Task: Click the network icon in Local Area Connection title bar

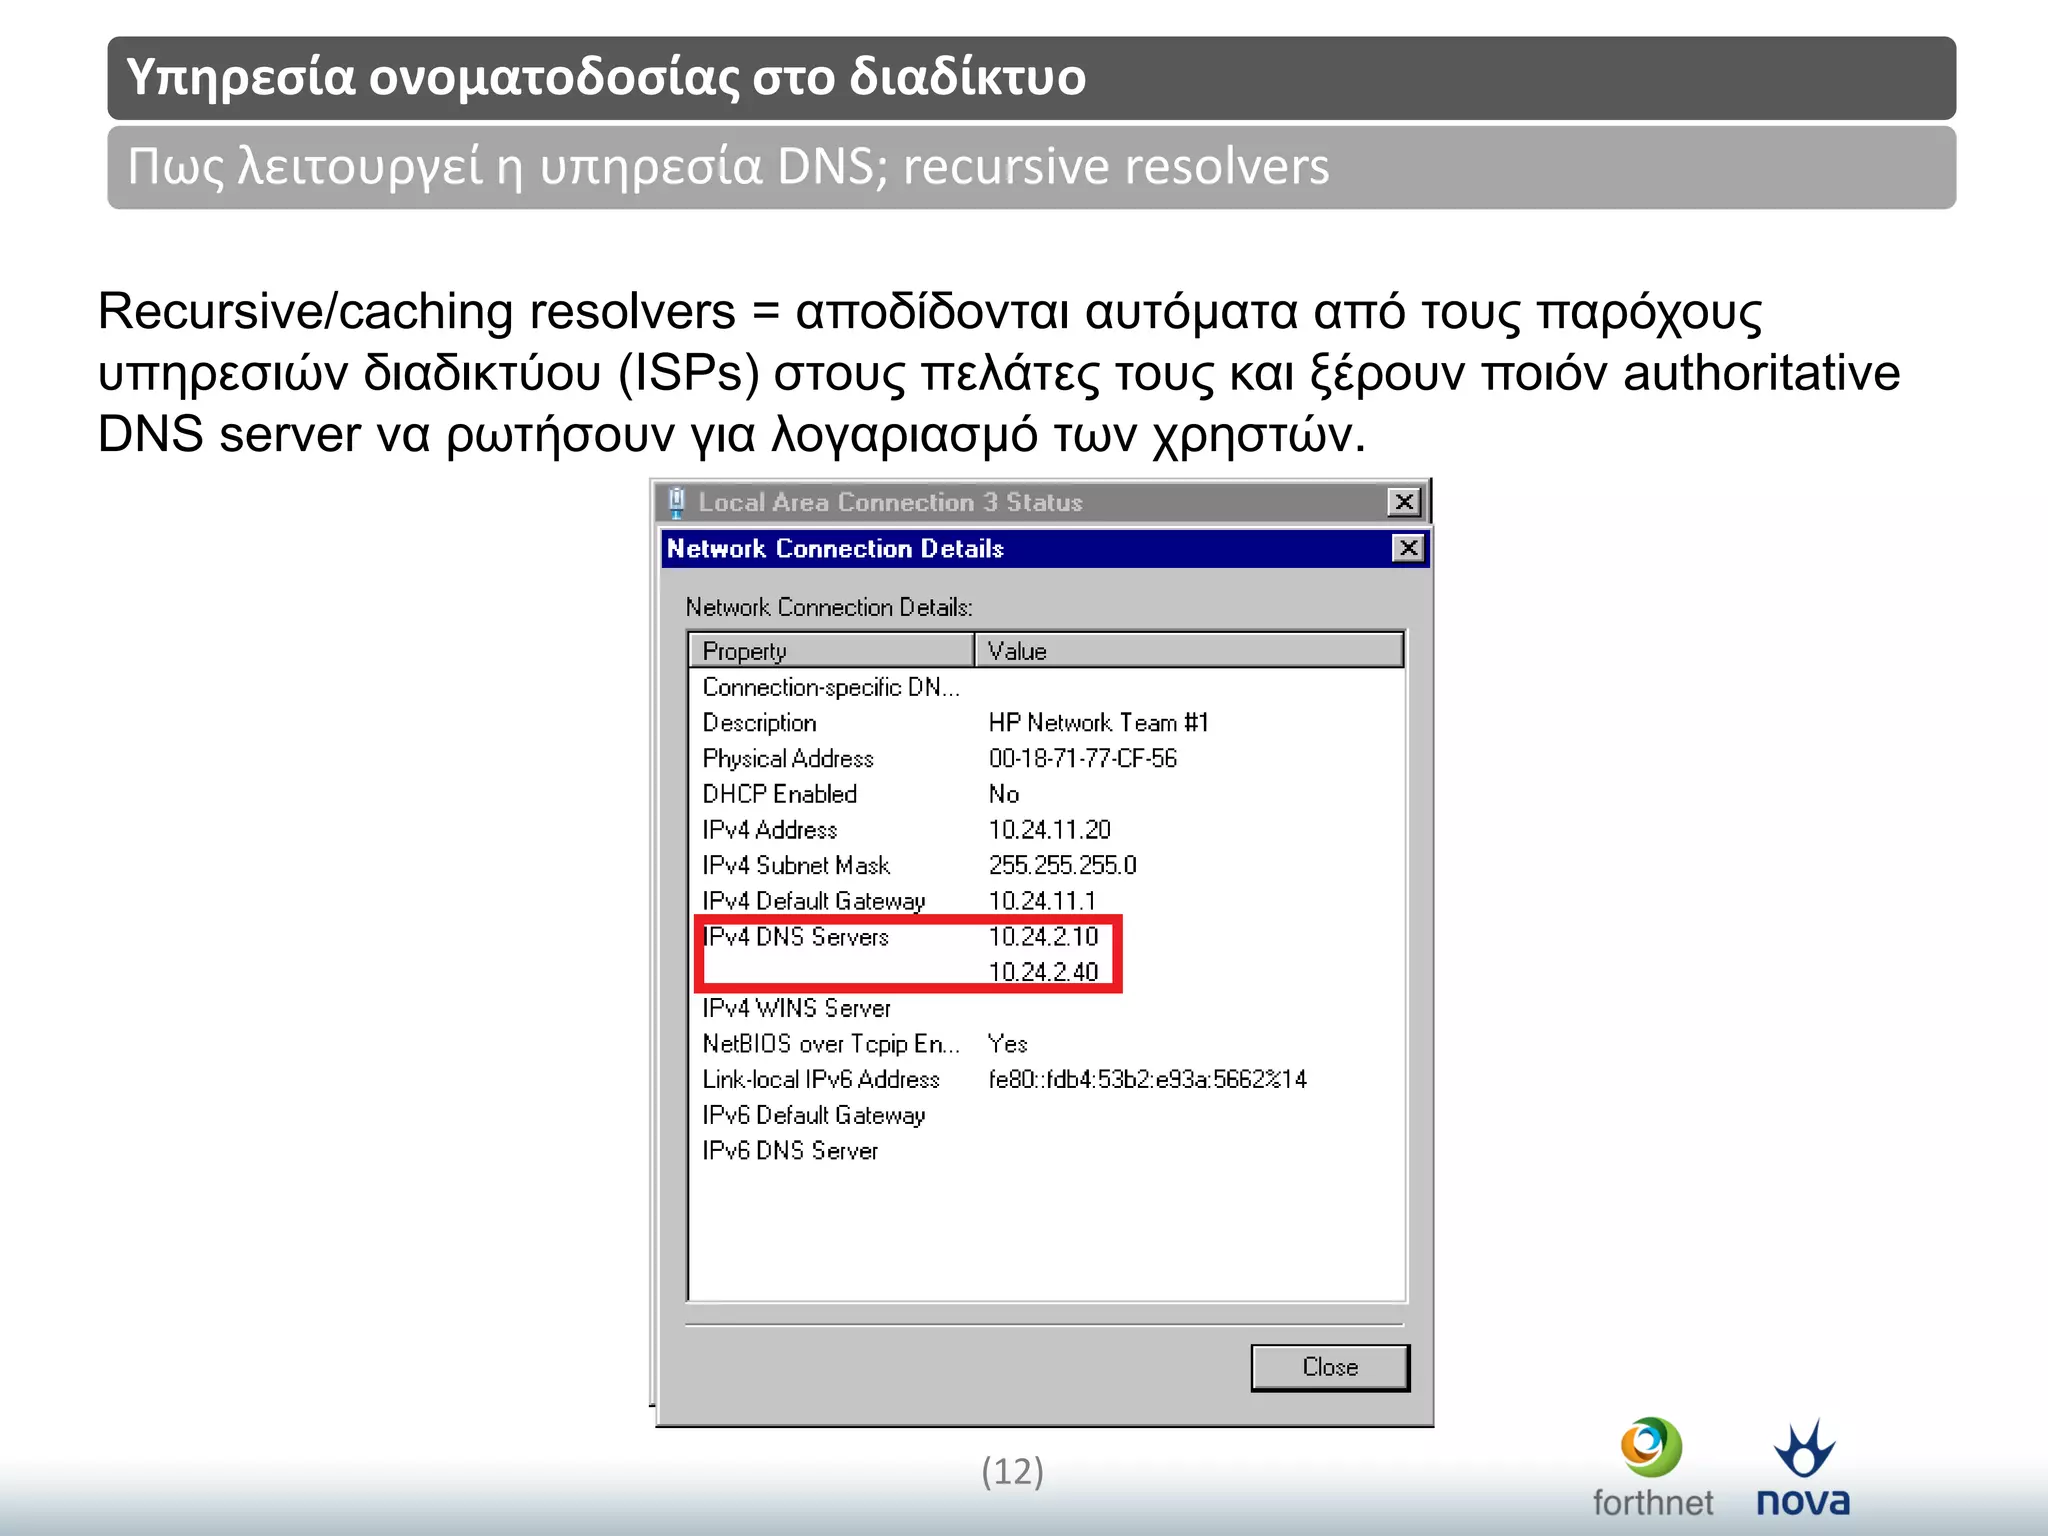Action: tap(677, 502)
